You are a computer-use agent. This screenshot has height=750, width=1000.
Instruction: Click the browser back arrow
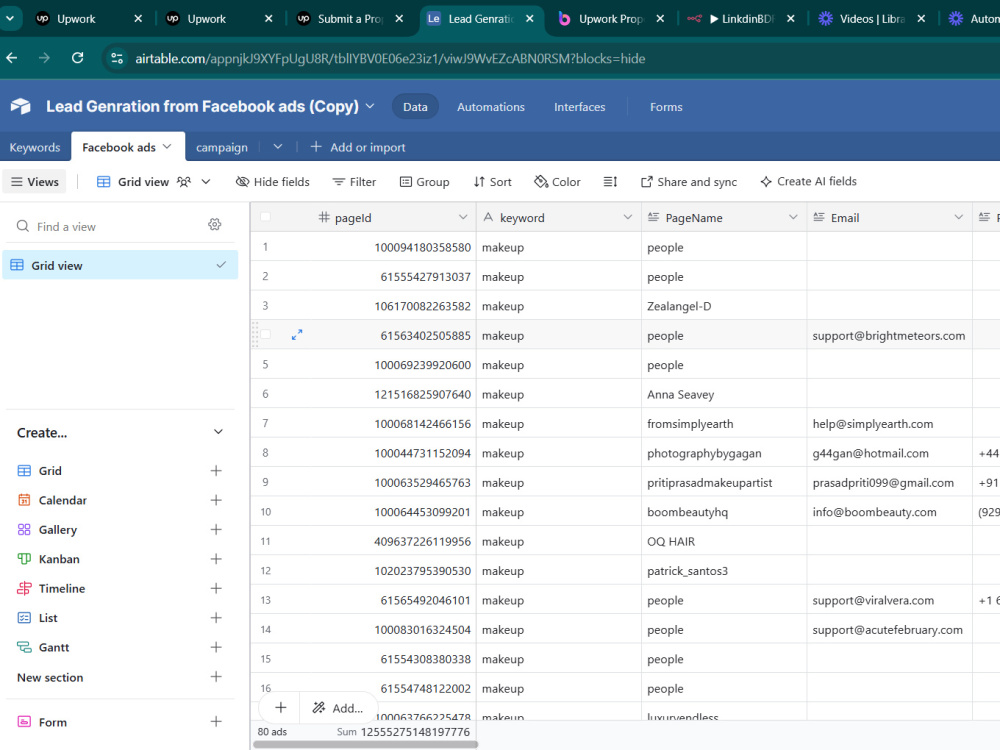pyautogui.click(x=12, y=58)
